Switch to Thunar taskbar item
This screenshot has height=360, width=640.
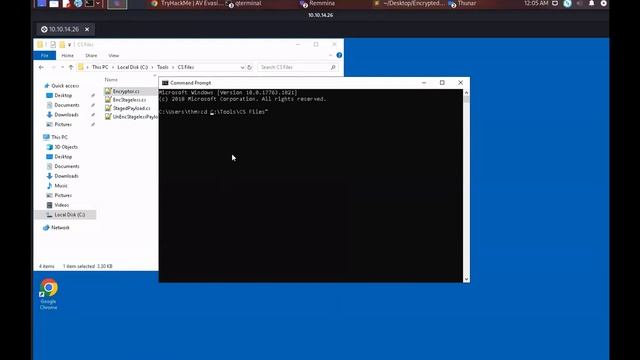(462, 4)
